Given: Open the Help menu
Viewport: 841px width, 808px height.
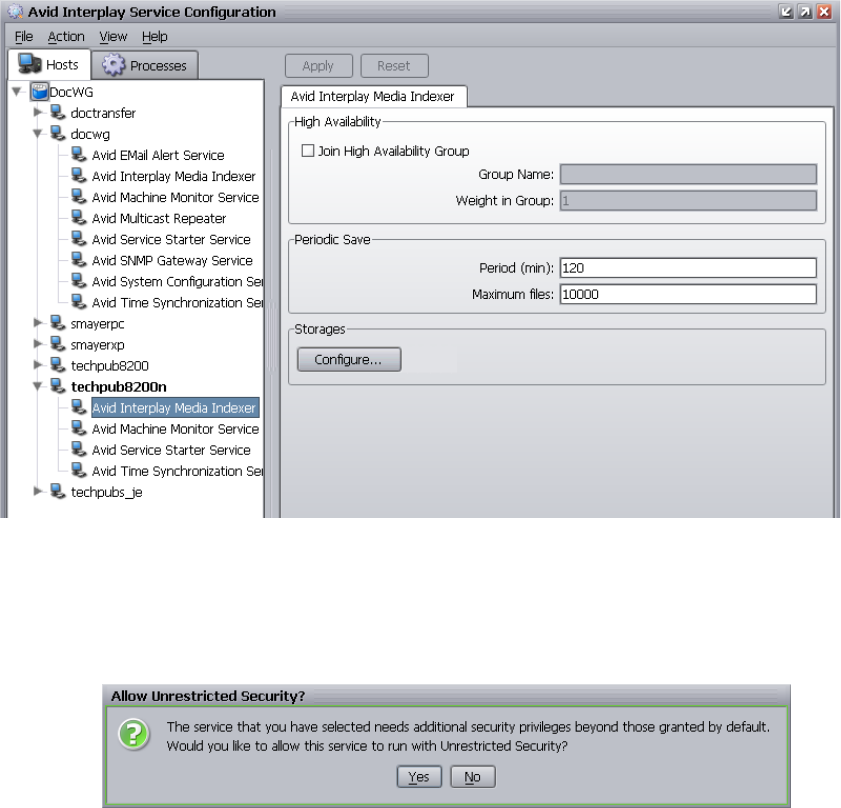Looking at the screenshot, I should click(154, 36).
